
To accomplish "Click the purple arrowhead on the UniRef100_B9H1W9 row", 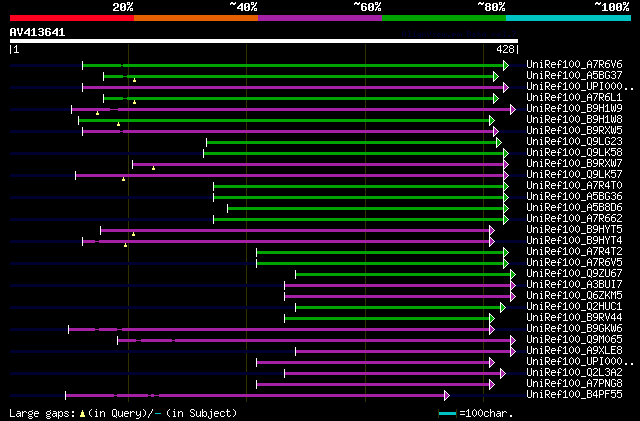I will pyautogui.click(x=513, y=109).
